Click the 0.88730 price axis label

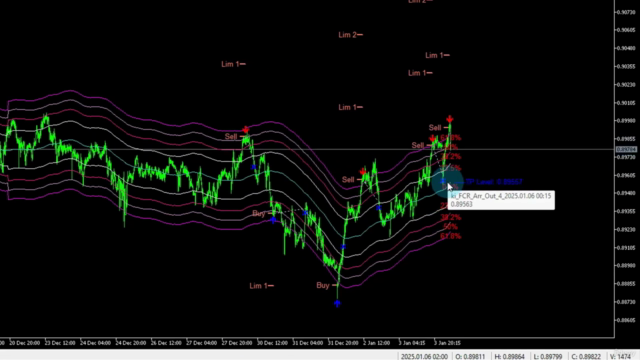coord(627,302)
